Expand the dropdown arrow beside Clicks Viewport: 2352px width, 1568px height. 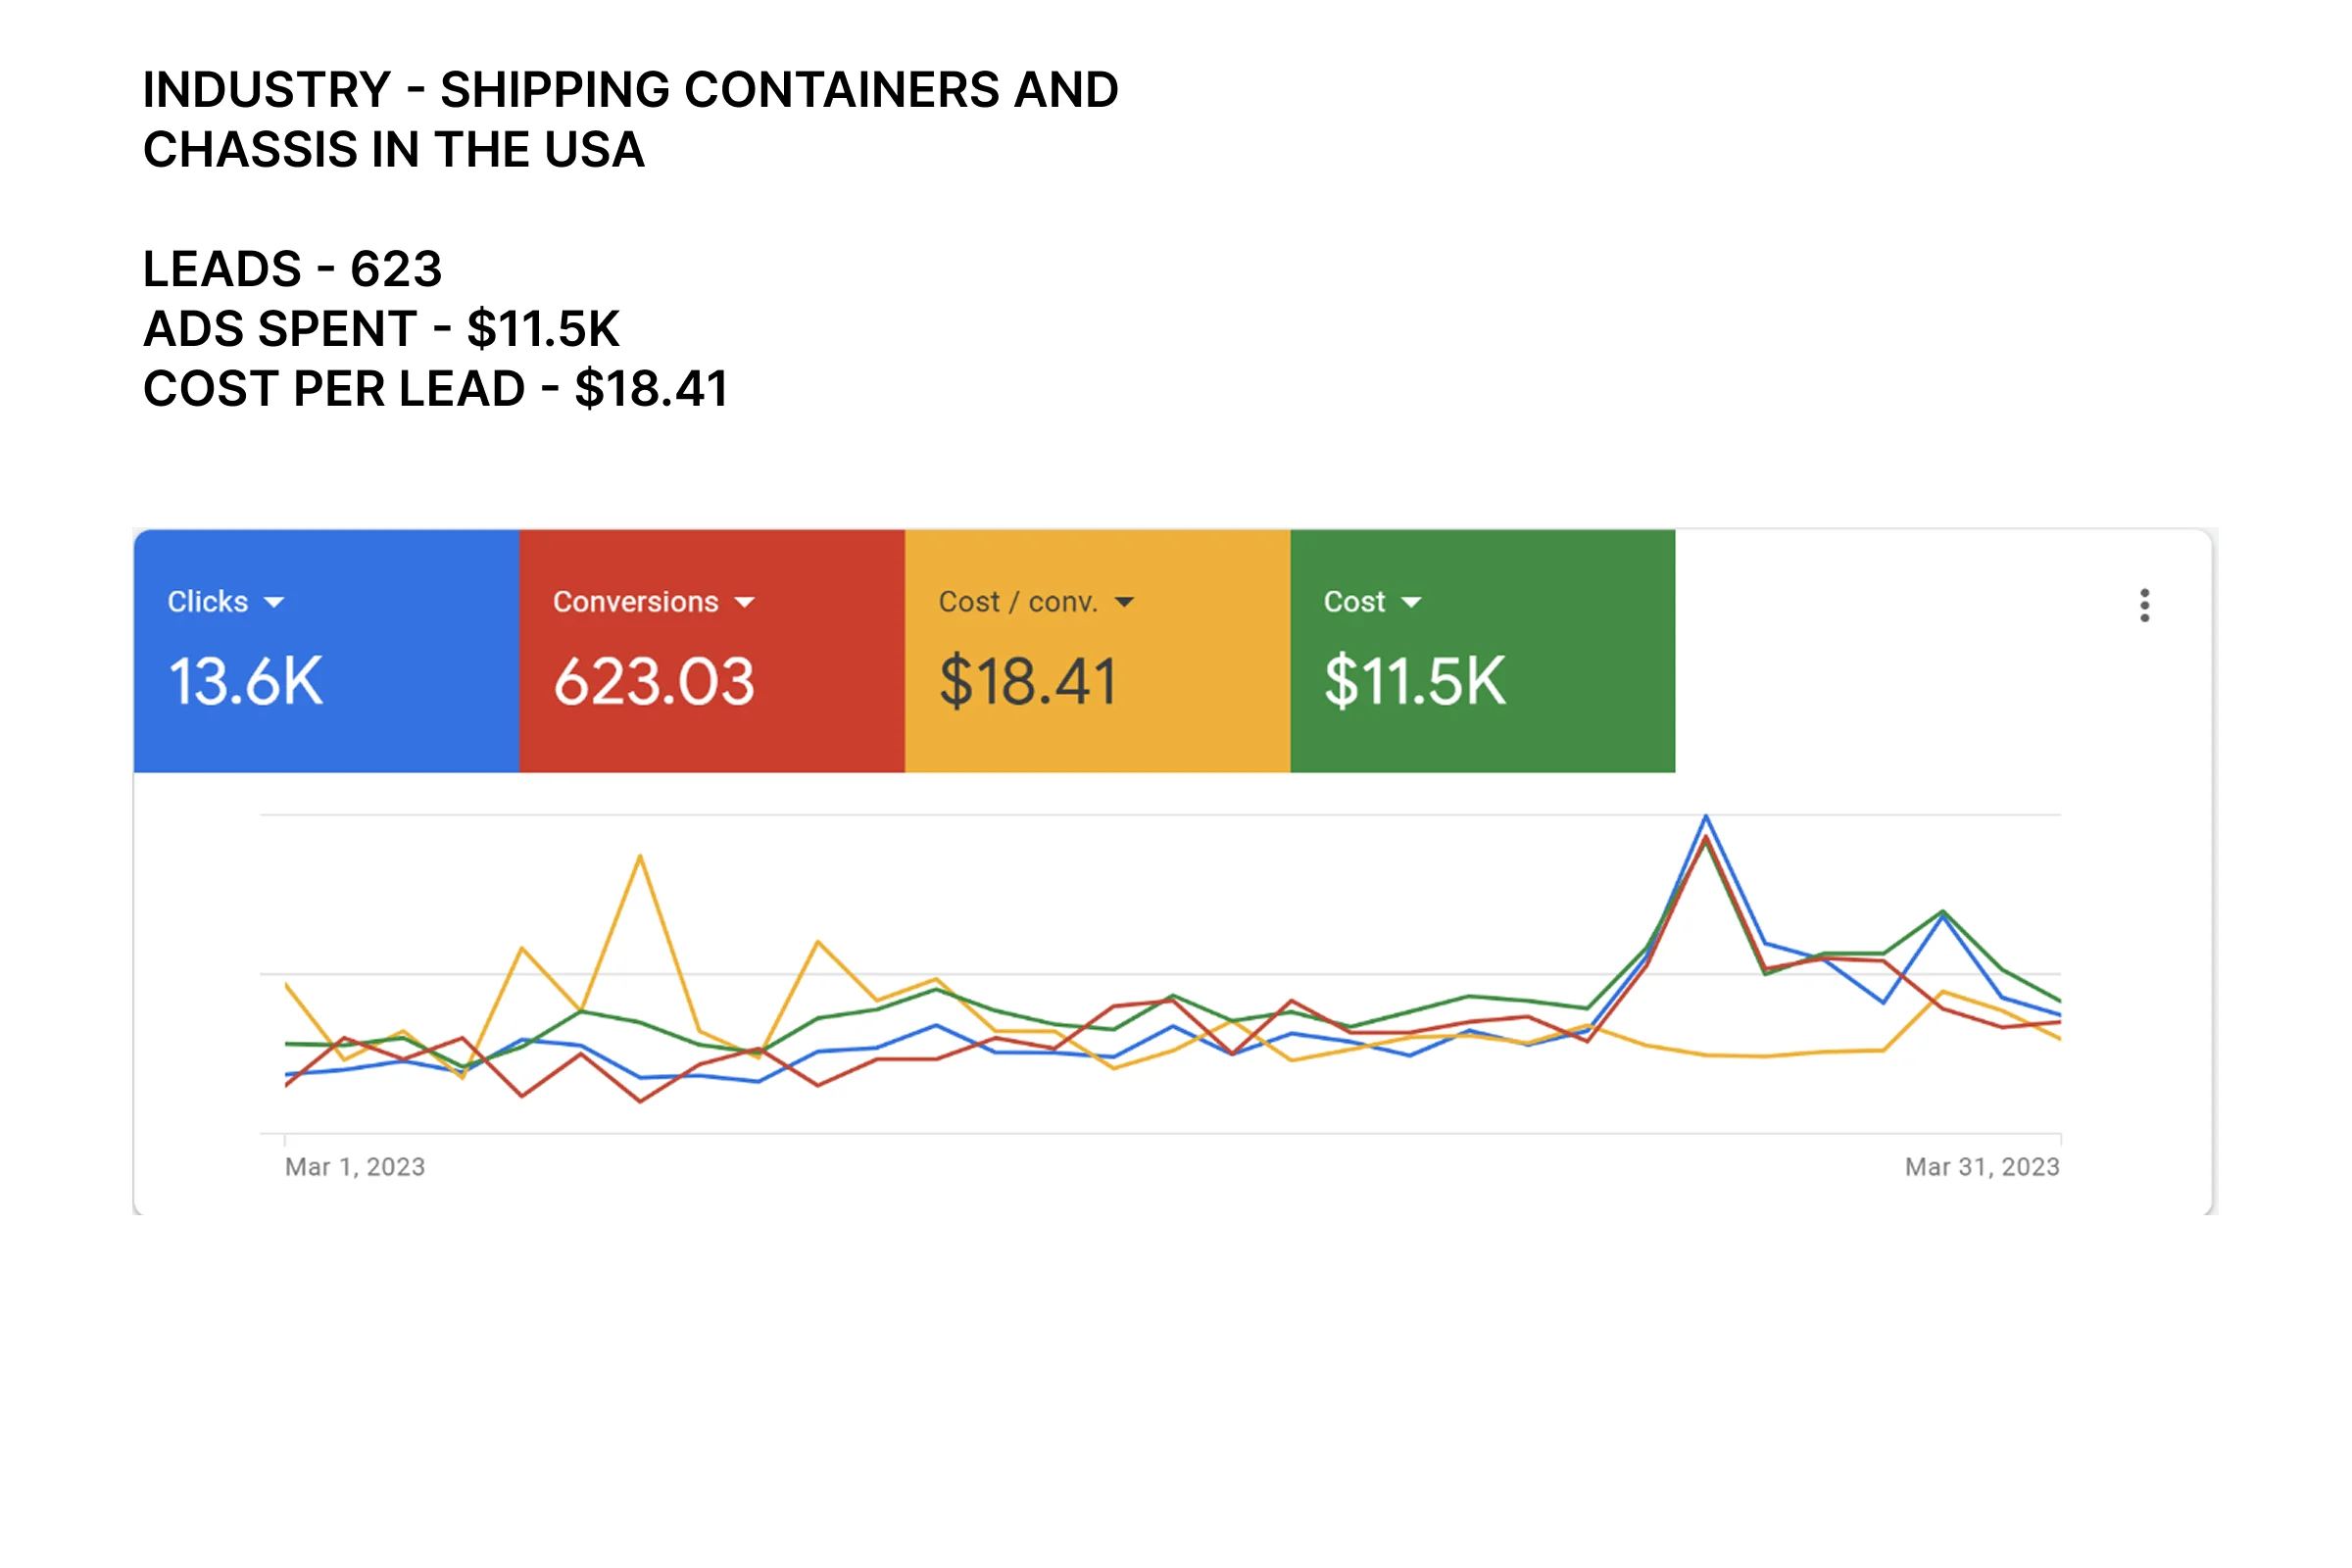[274, 602]
